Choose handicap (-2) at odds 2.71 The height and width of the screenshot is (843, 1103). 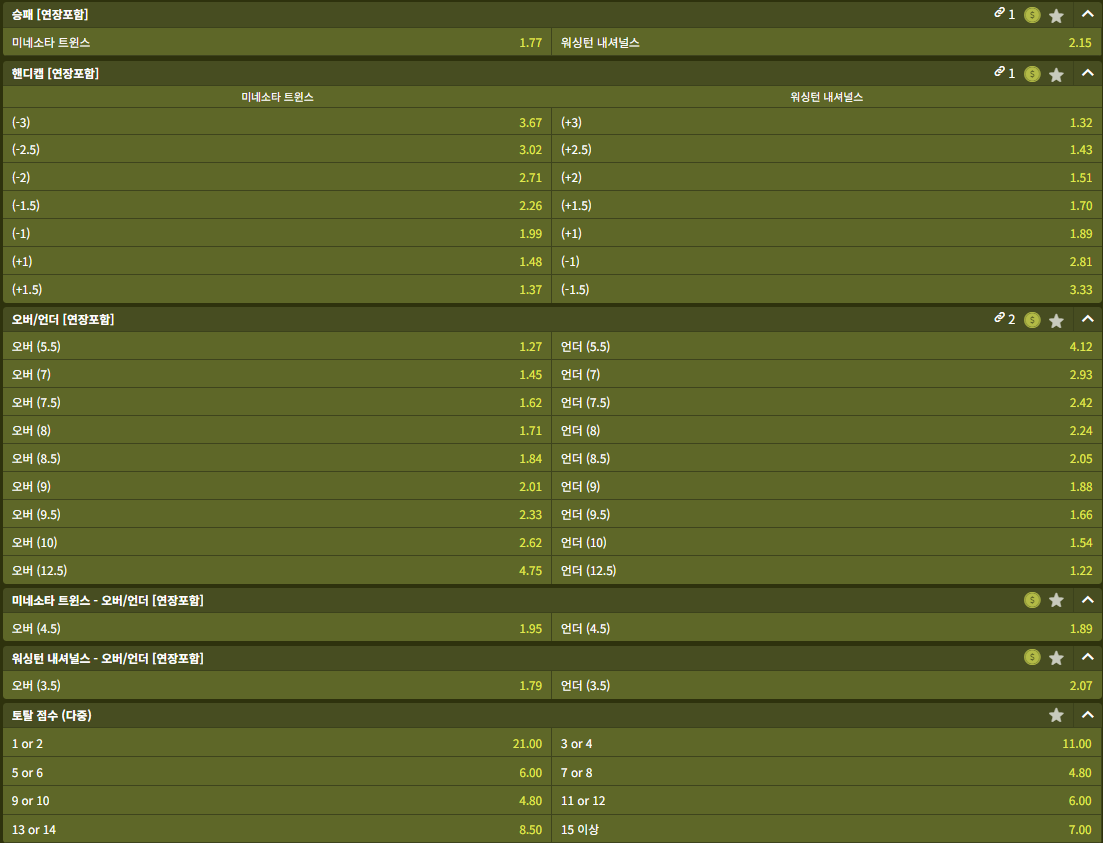click(x=277, y=177)
